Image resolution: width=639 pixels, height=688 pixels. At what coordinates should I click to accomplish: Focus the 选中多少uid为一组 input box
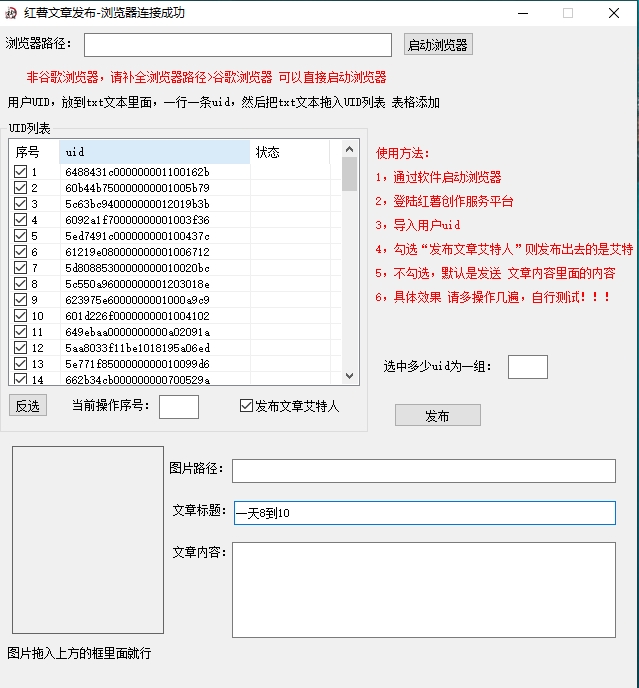(x=528, y=367)
